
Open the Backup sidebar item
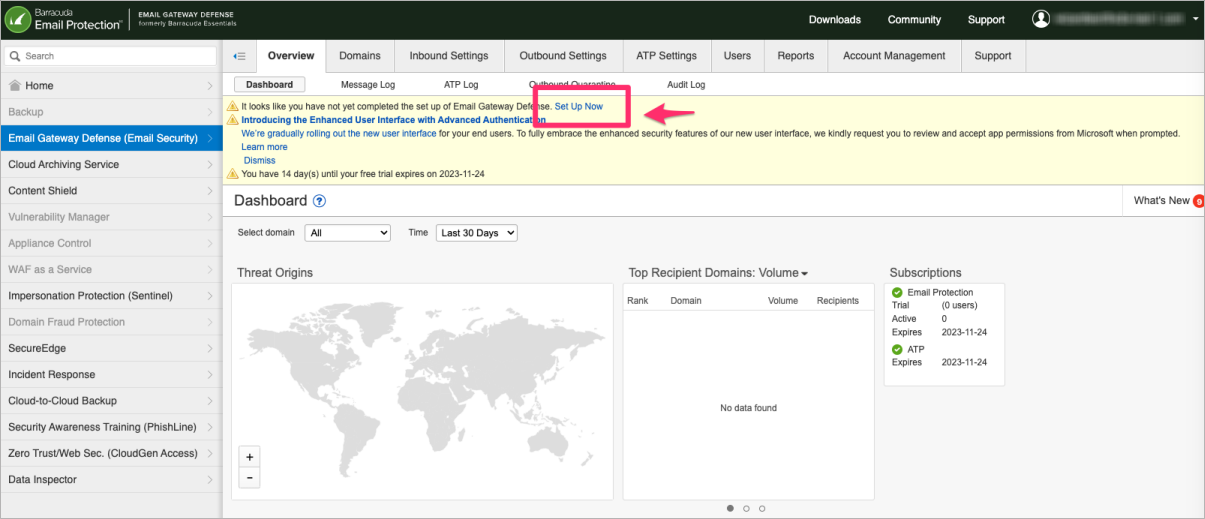tap(111, 112)
